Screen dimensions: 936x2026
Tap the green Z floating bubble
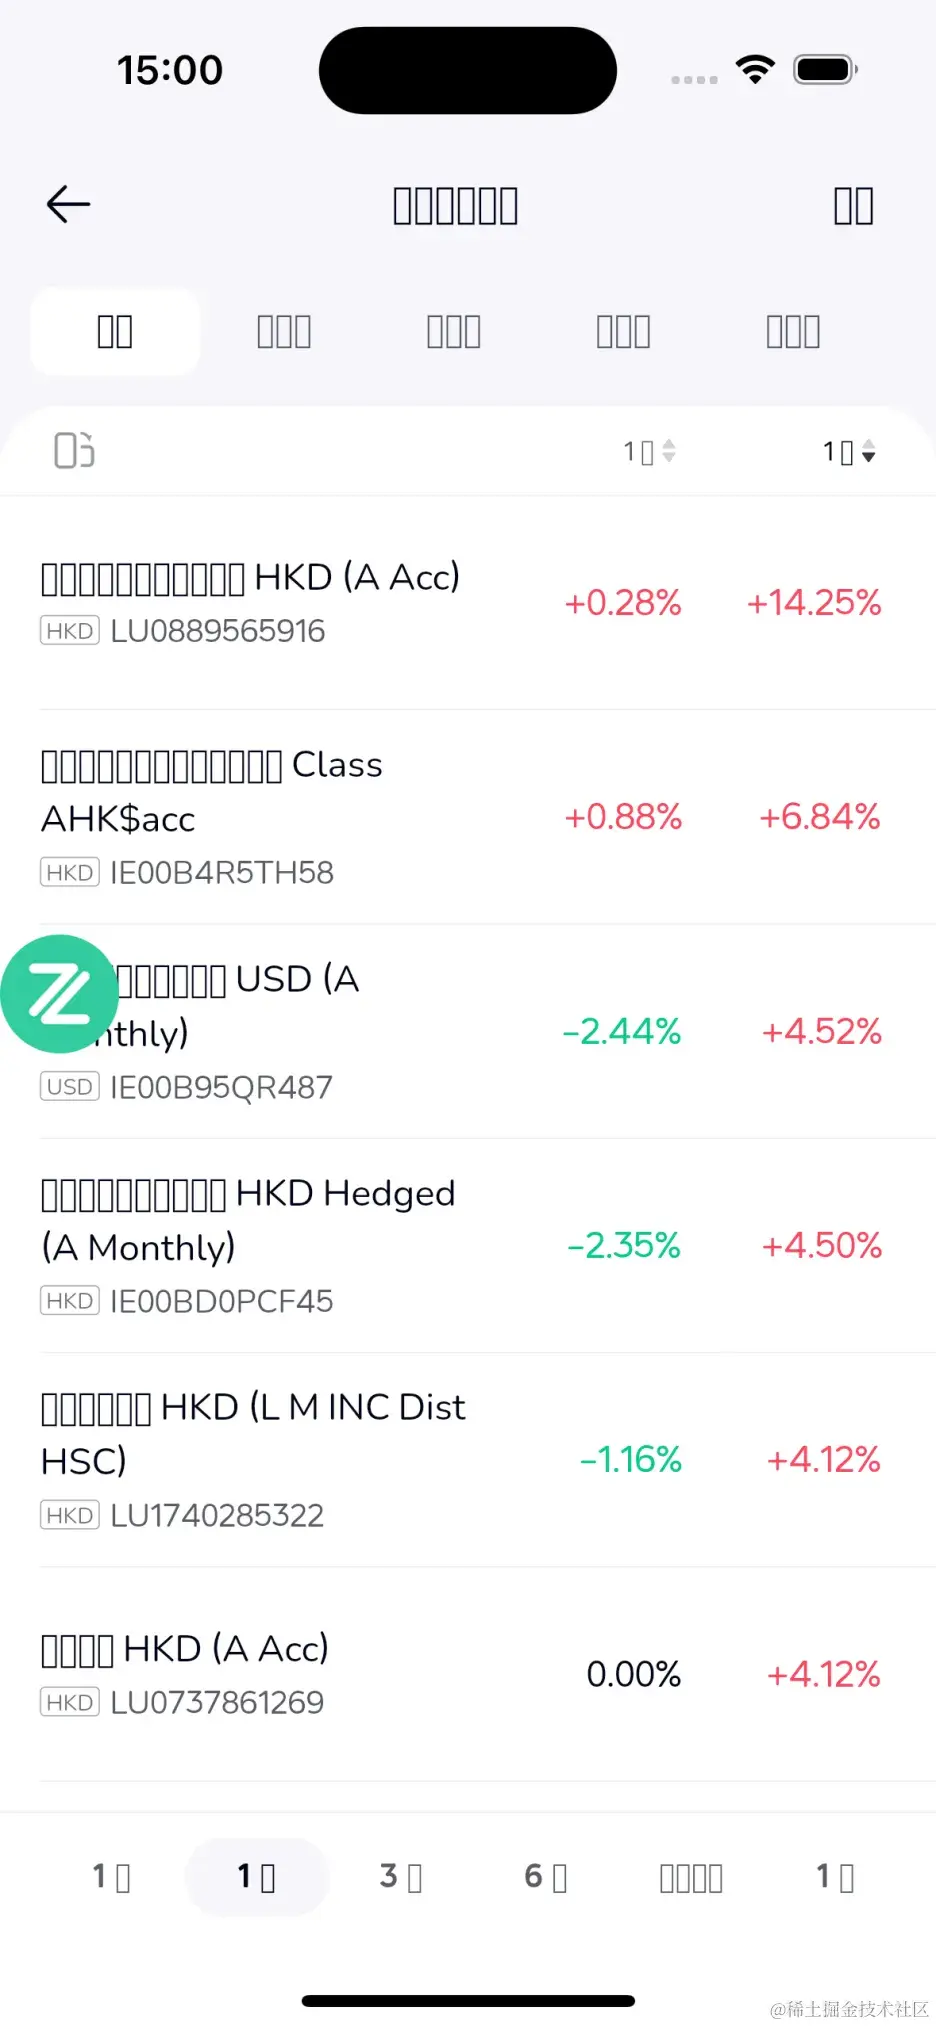[x=59, y=994]
